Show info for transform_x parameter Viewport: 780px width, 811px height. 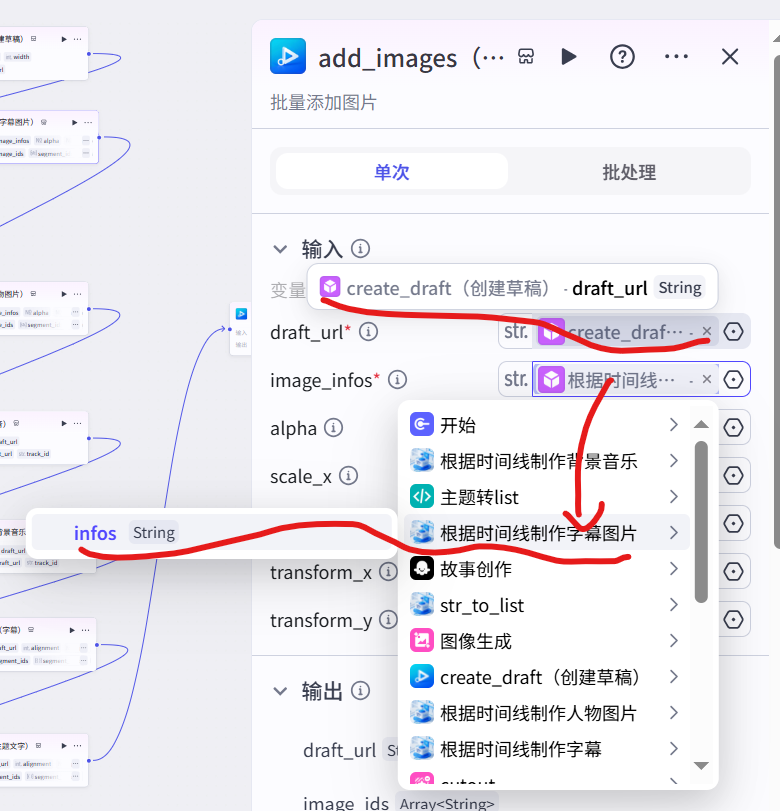tap(388, 572)
